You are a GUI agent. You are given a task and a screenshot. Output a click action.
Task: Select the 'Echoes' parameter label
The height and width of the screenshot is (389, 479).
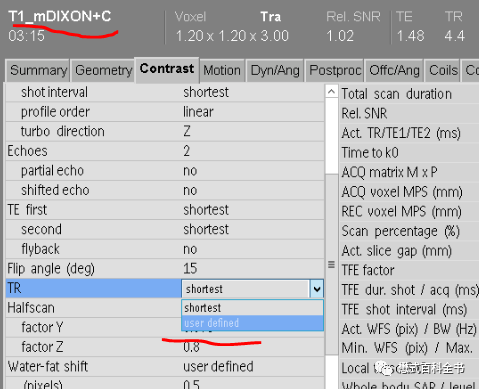[x=27, y=151]
